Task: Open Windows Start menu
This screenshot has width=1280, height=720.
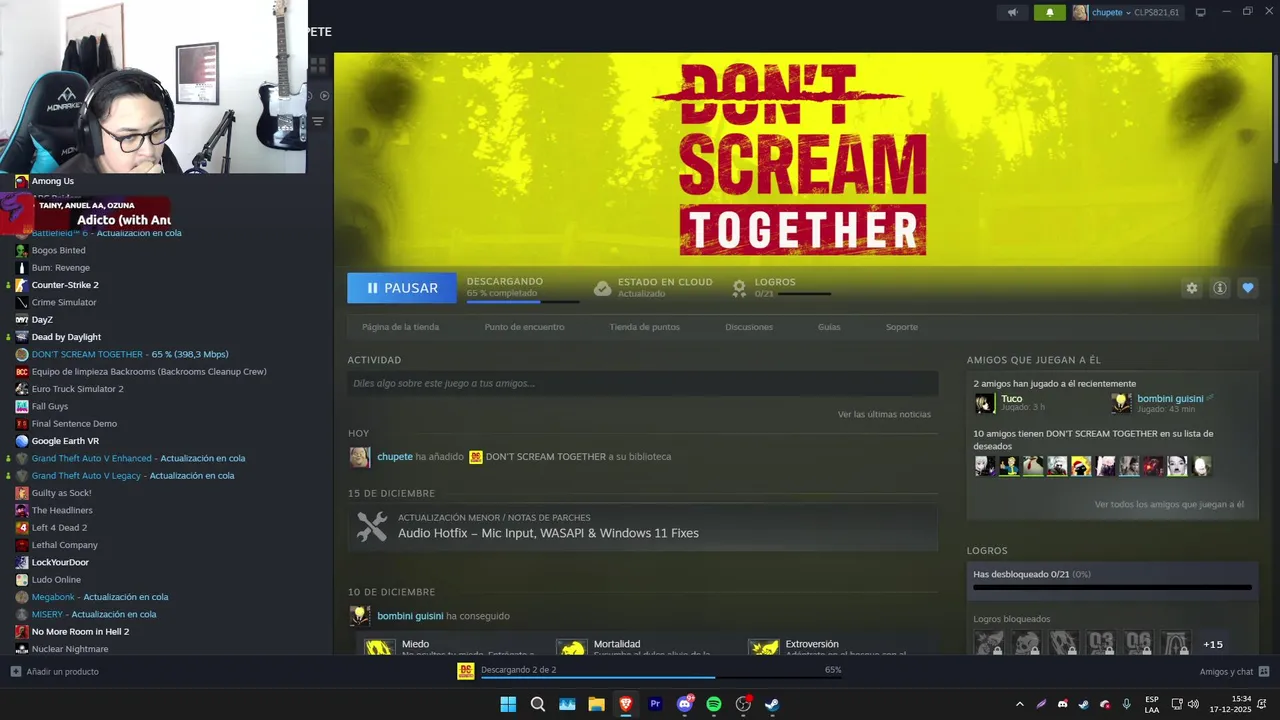Action: (x=508, y=704)
